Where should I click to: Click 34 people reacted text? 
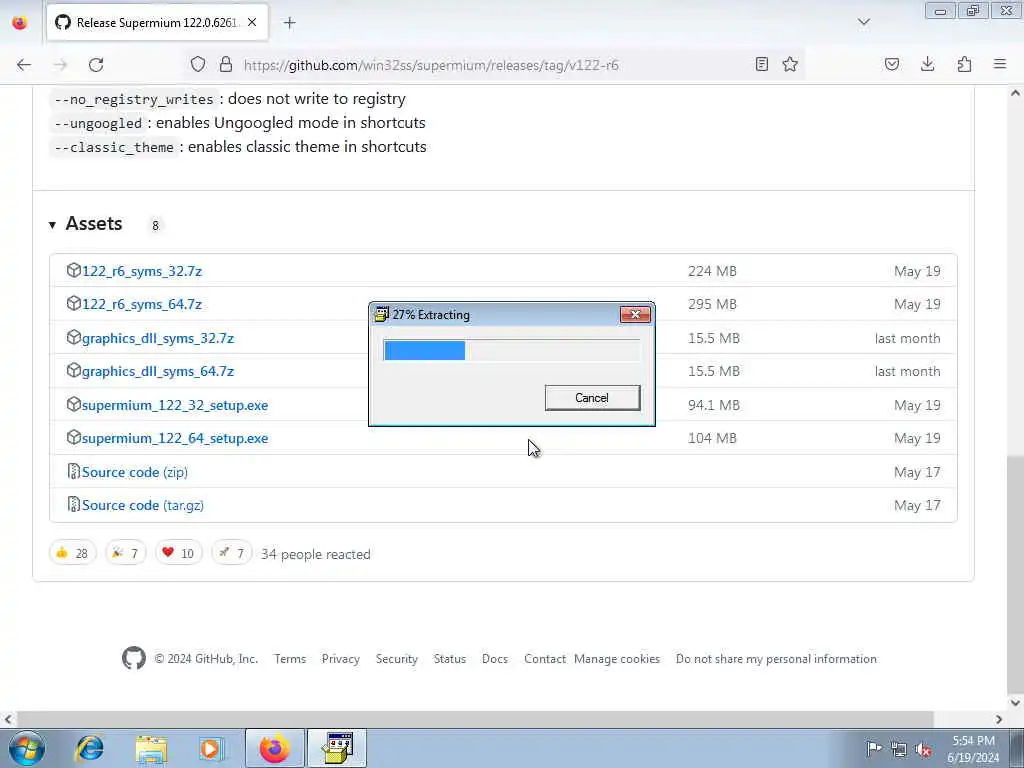[315, 554]
